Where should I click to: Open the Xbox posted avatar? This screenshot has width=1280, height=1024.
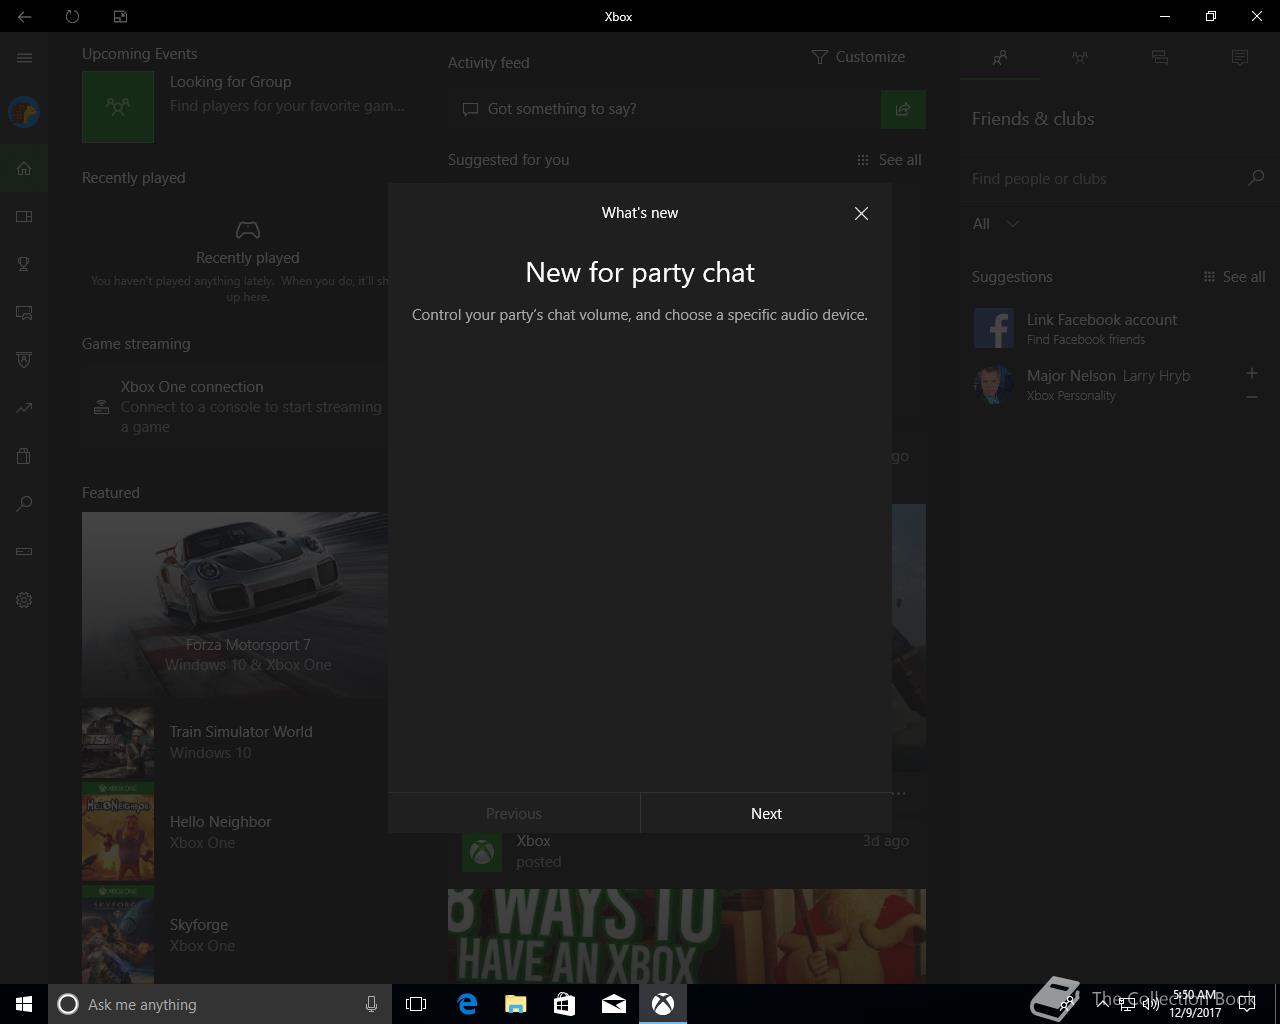click(x=482, y=852)
